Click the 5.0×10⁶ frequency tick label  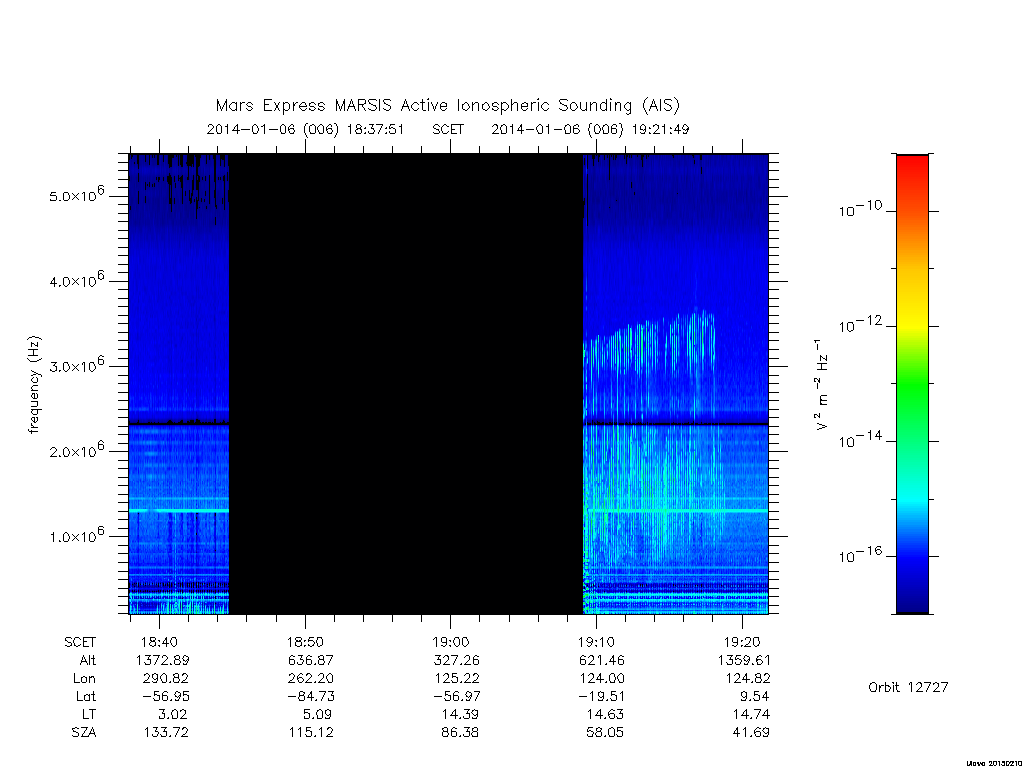(76, 195)
